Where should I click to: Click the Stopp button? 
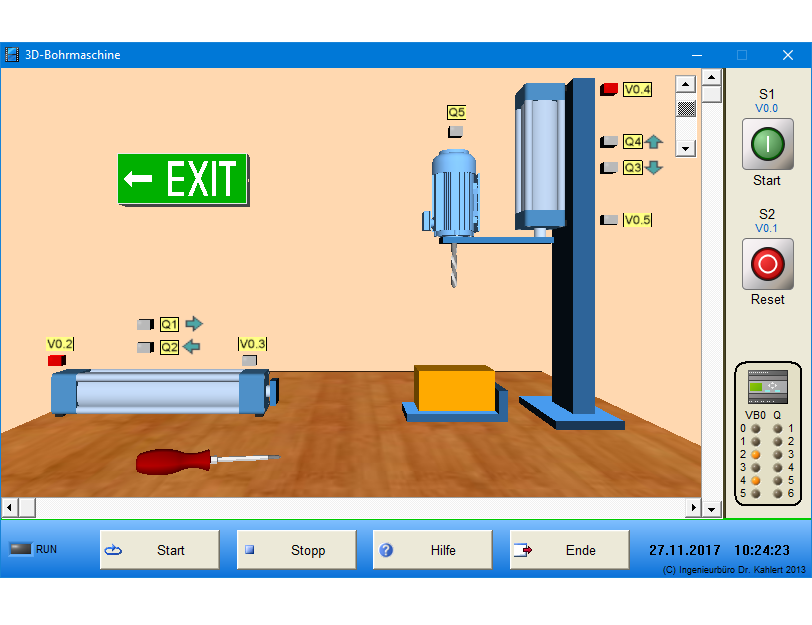pos(296,549)
